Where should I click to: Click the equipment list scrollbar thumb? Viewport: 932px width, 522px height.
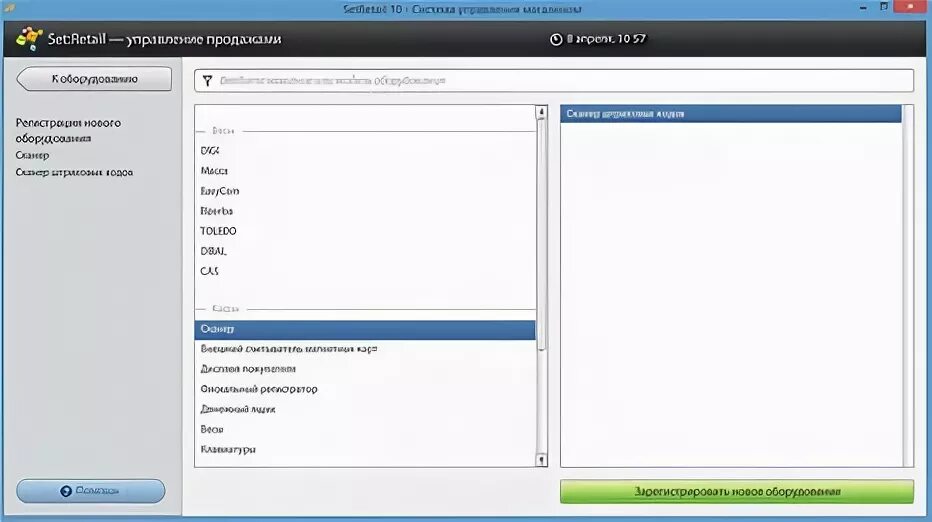point(541,234)
